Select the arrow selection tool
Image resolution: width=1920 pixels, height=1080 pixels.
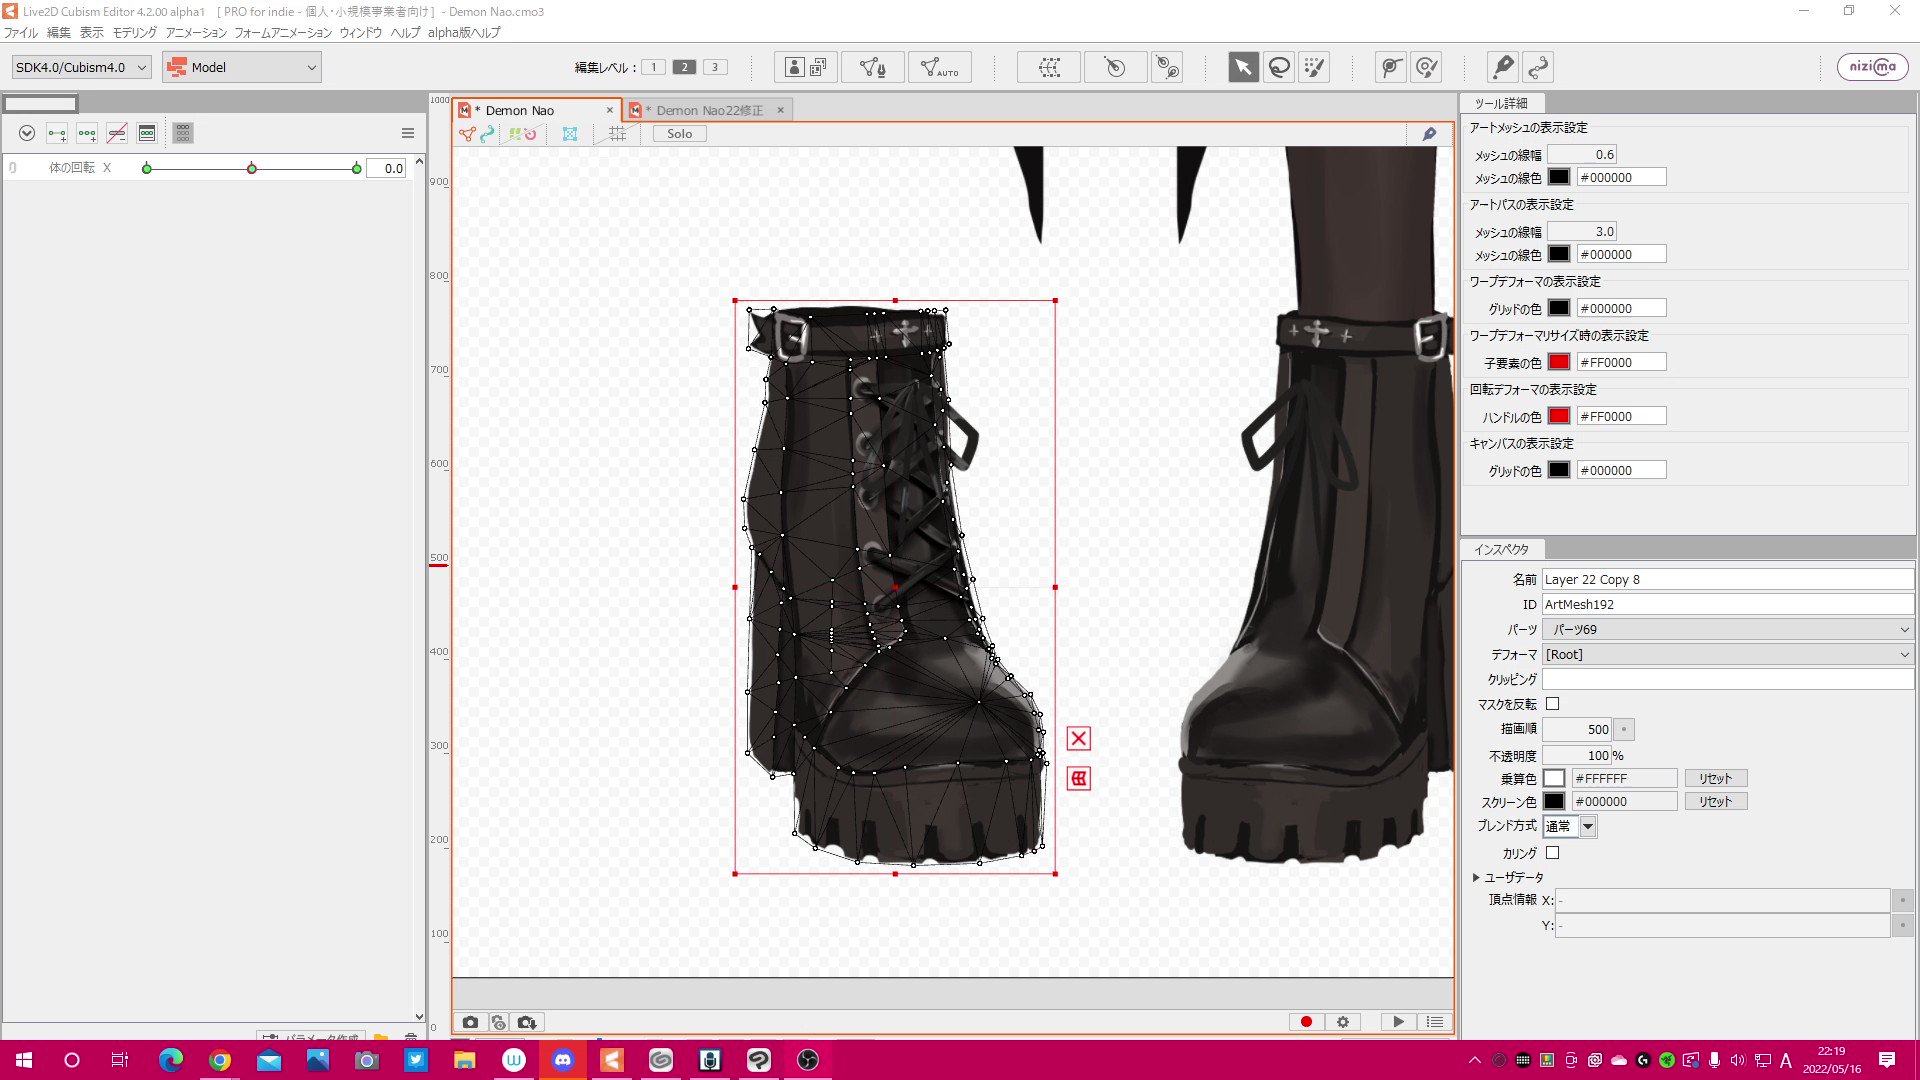click(x=1242, y=67)
